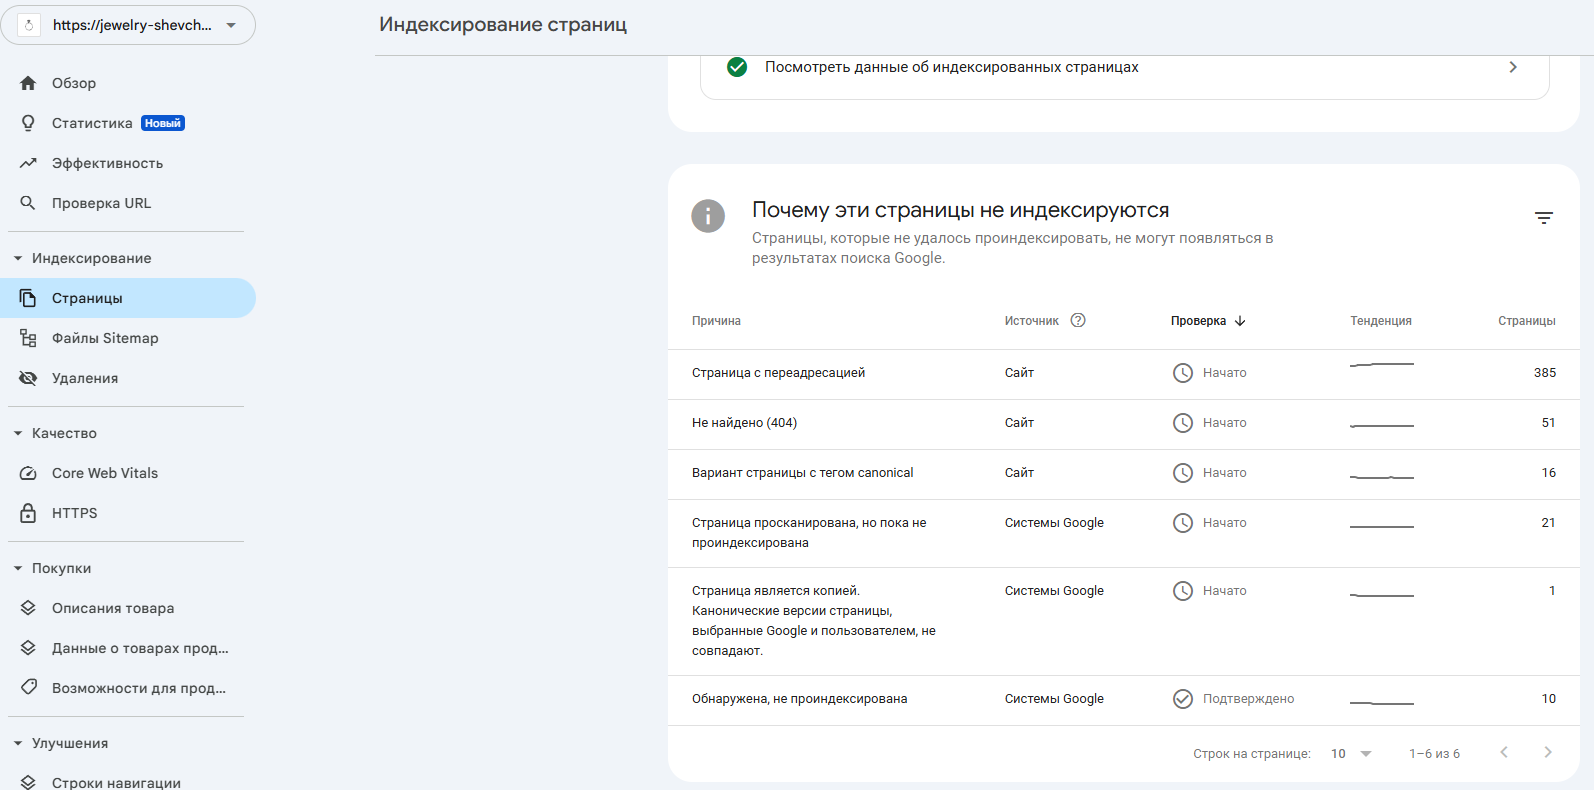
Task: Click the Источник help question icon
Action: (x=1078, y=320)
